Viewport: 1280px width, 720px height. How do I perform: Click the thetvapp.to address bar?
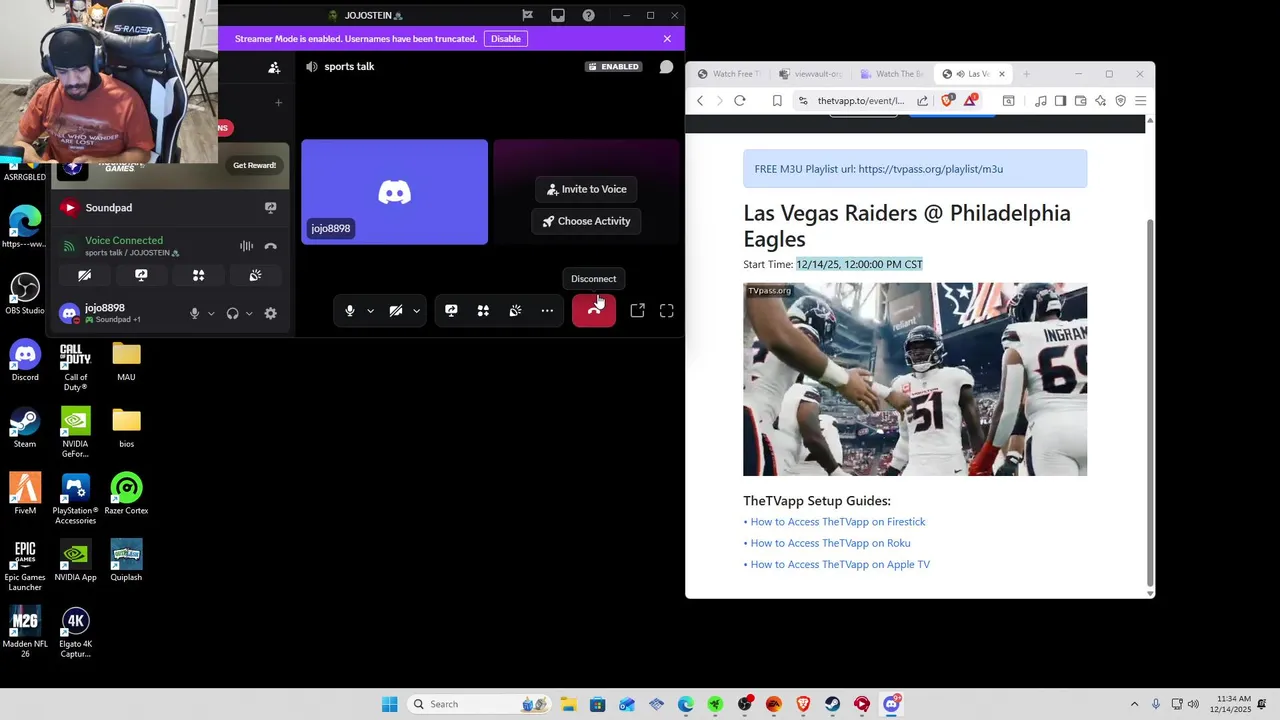pos(859,101)
